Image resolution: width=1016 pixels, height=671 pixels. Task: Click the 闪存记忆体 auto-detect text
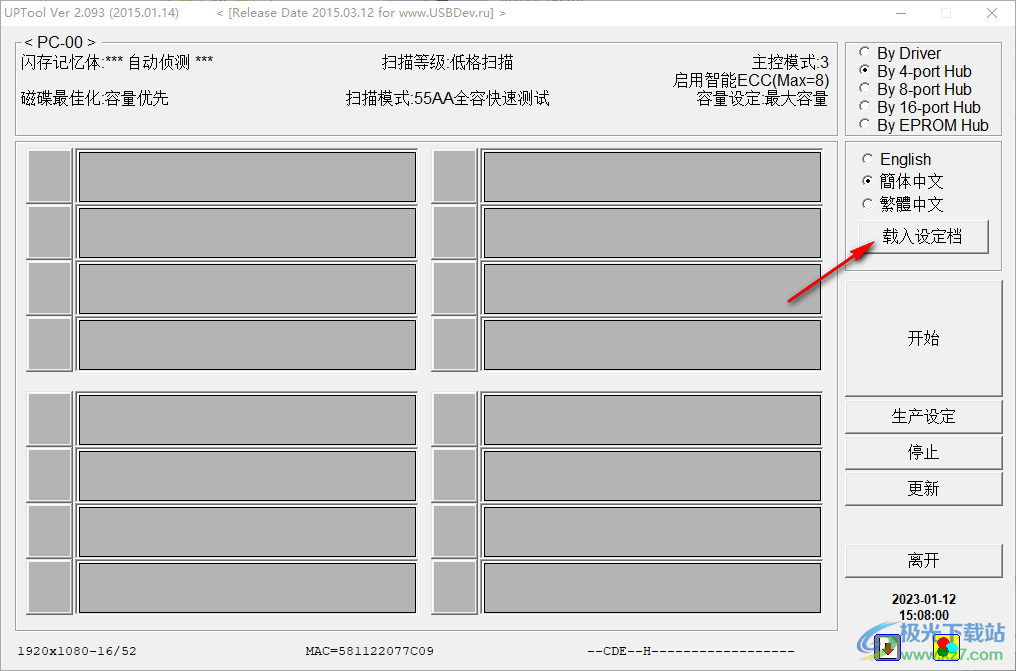click(117, 62)
